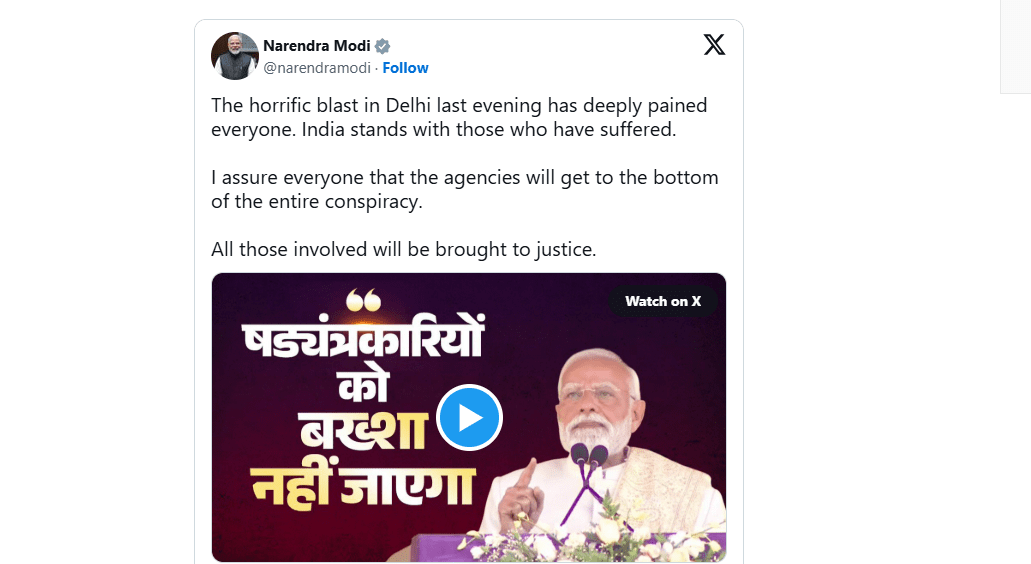The width and height of the screenshot is (1031, 564).
Task: Click the Narendra Modi display name
Action: [316, 46]
